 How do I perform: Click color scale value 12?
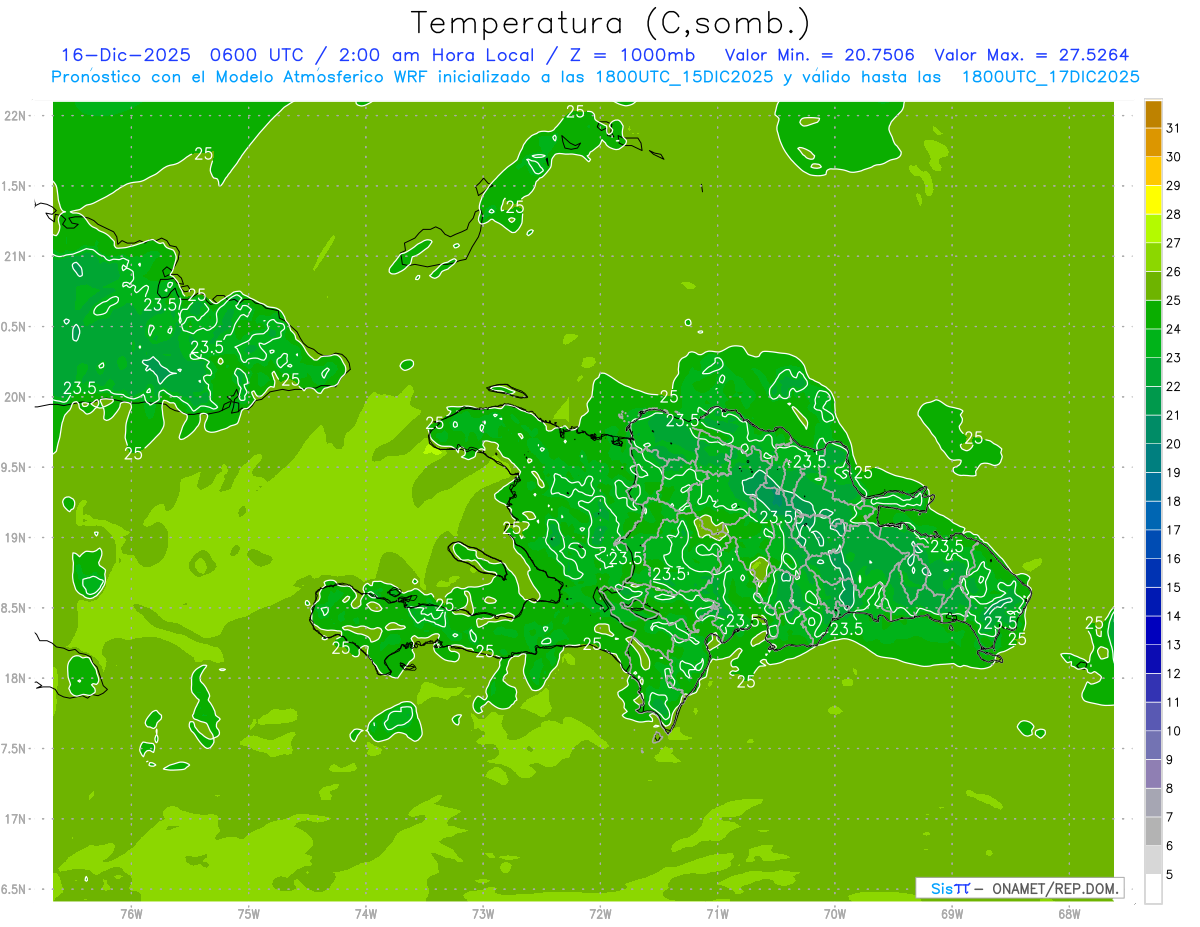point(1174,674)
